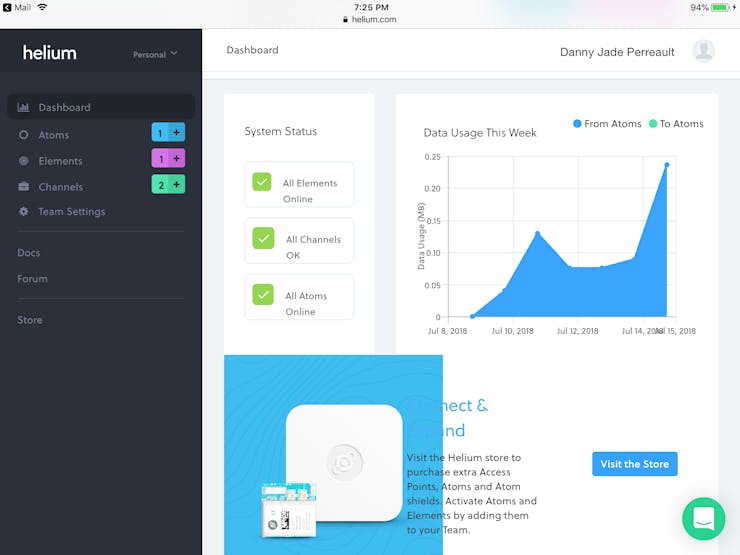Click the All Channels OK checkmark
Image resolution: width=740 pixels, height=555 pixels.
click(x=263, y=238)
